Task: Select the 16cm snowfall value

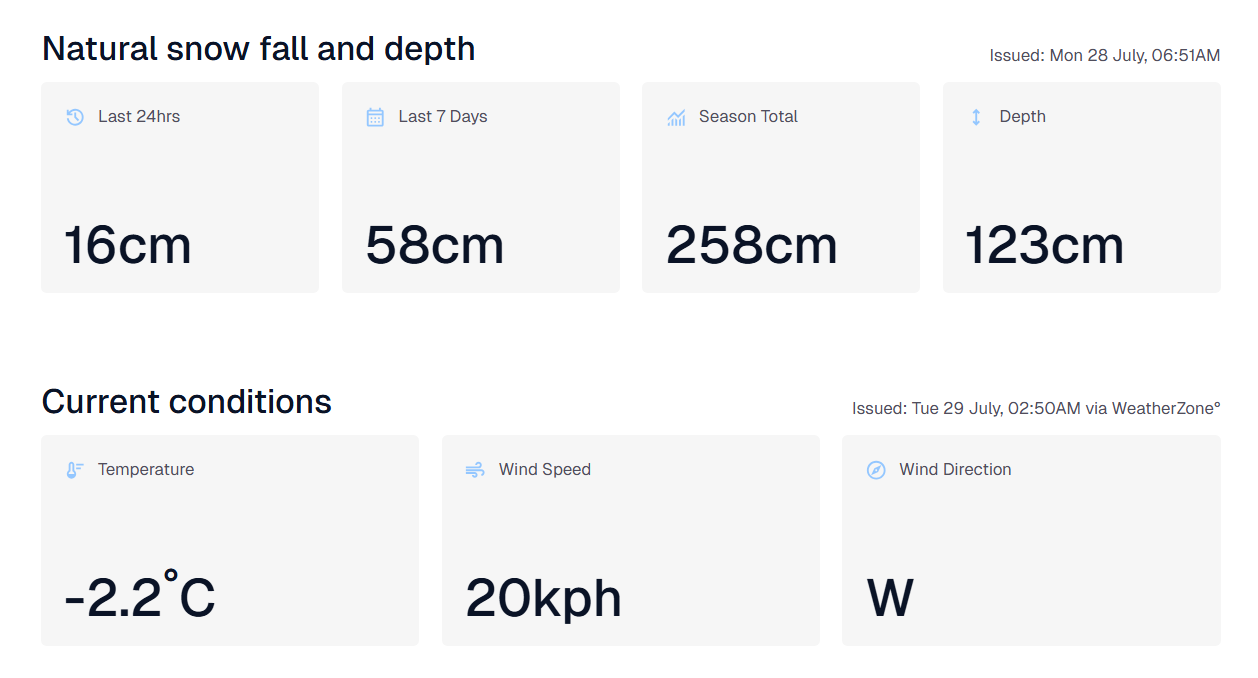Action: coord(128,246)
